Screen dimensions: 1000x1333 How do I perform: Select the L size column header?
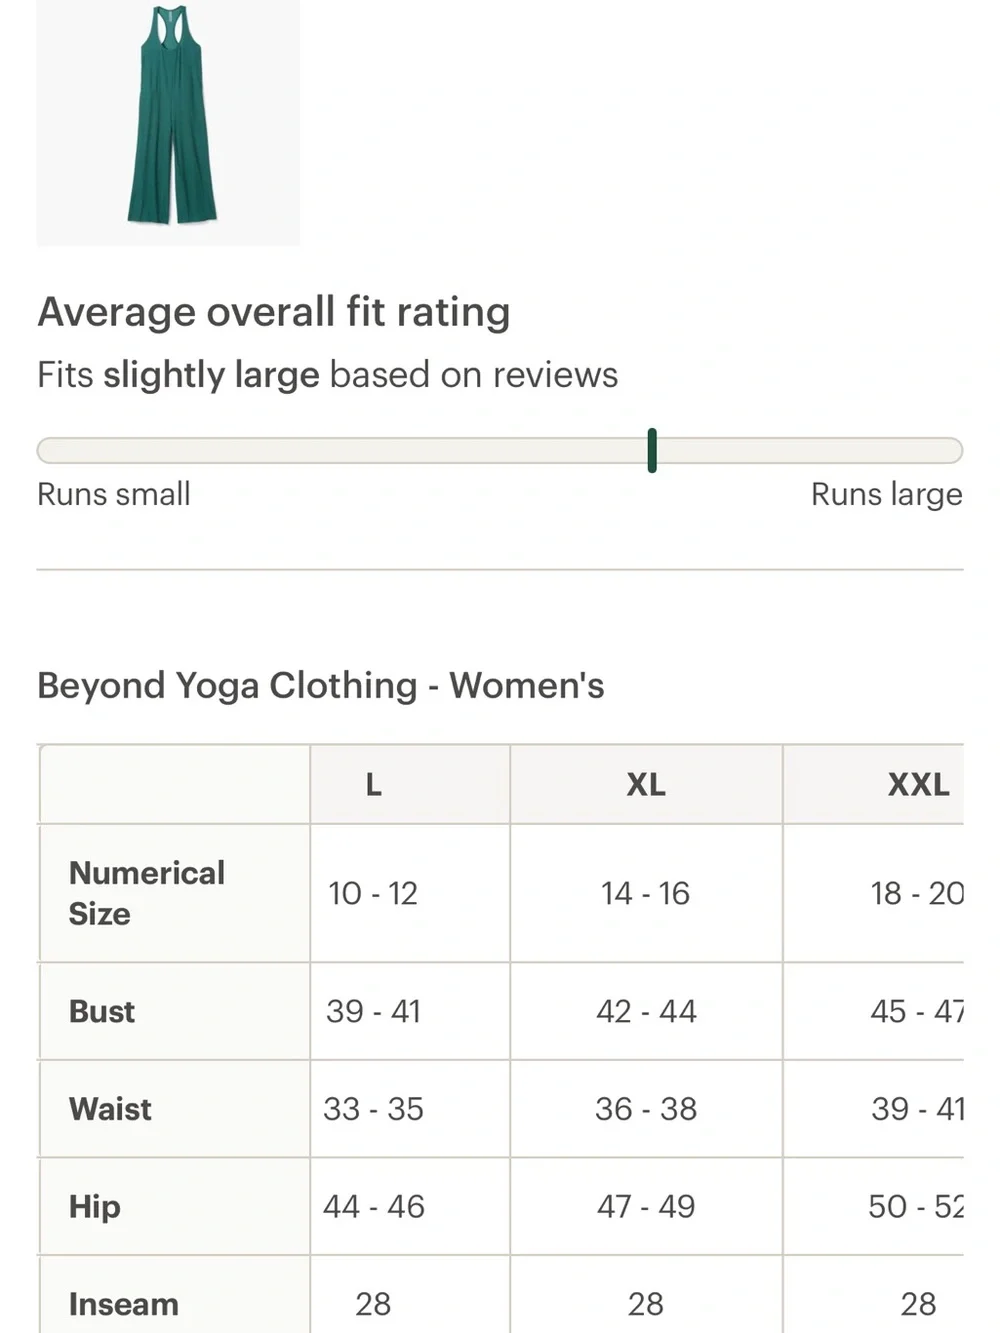pos(374,785)
